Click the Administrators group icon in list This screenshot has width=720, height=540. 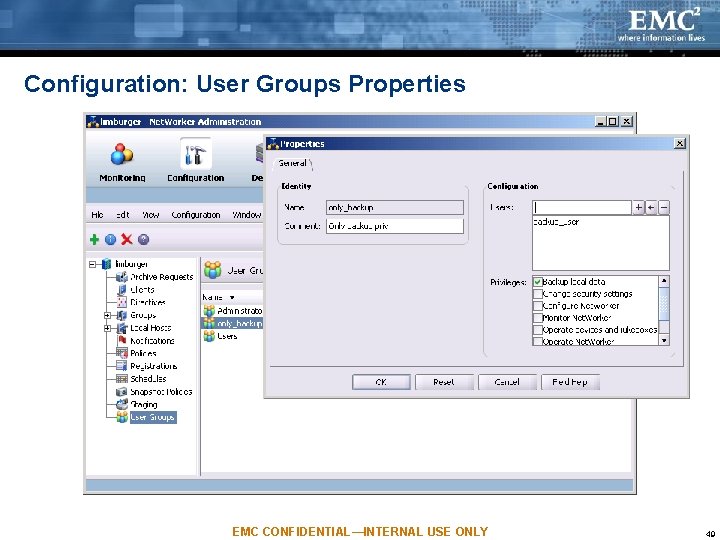pos(209,311)
